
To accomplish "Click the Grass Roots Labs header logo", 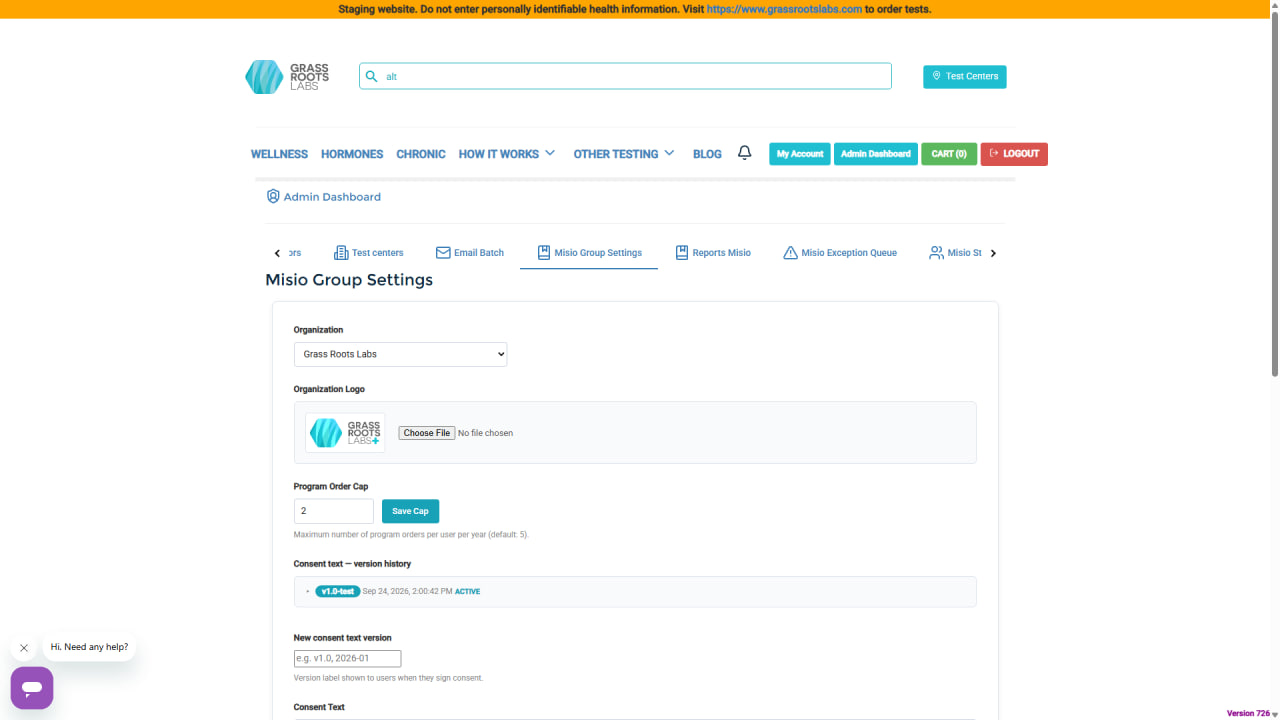I will pyautogui.click(x=287, y=77).
